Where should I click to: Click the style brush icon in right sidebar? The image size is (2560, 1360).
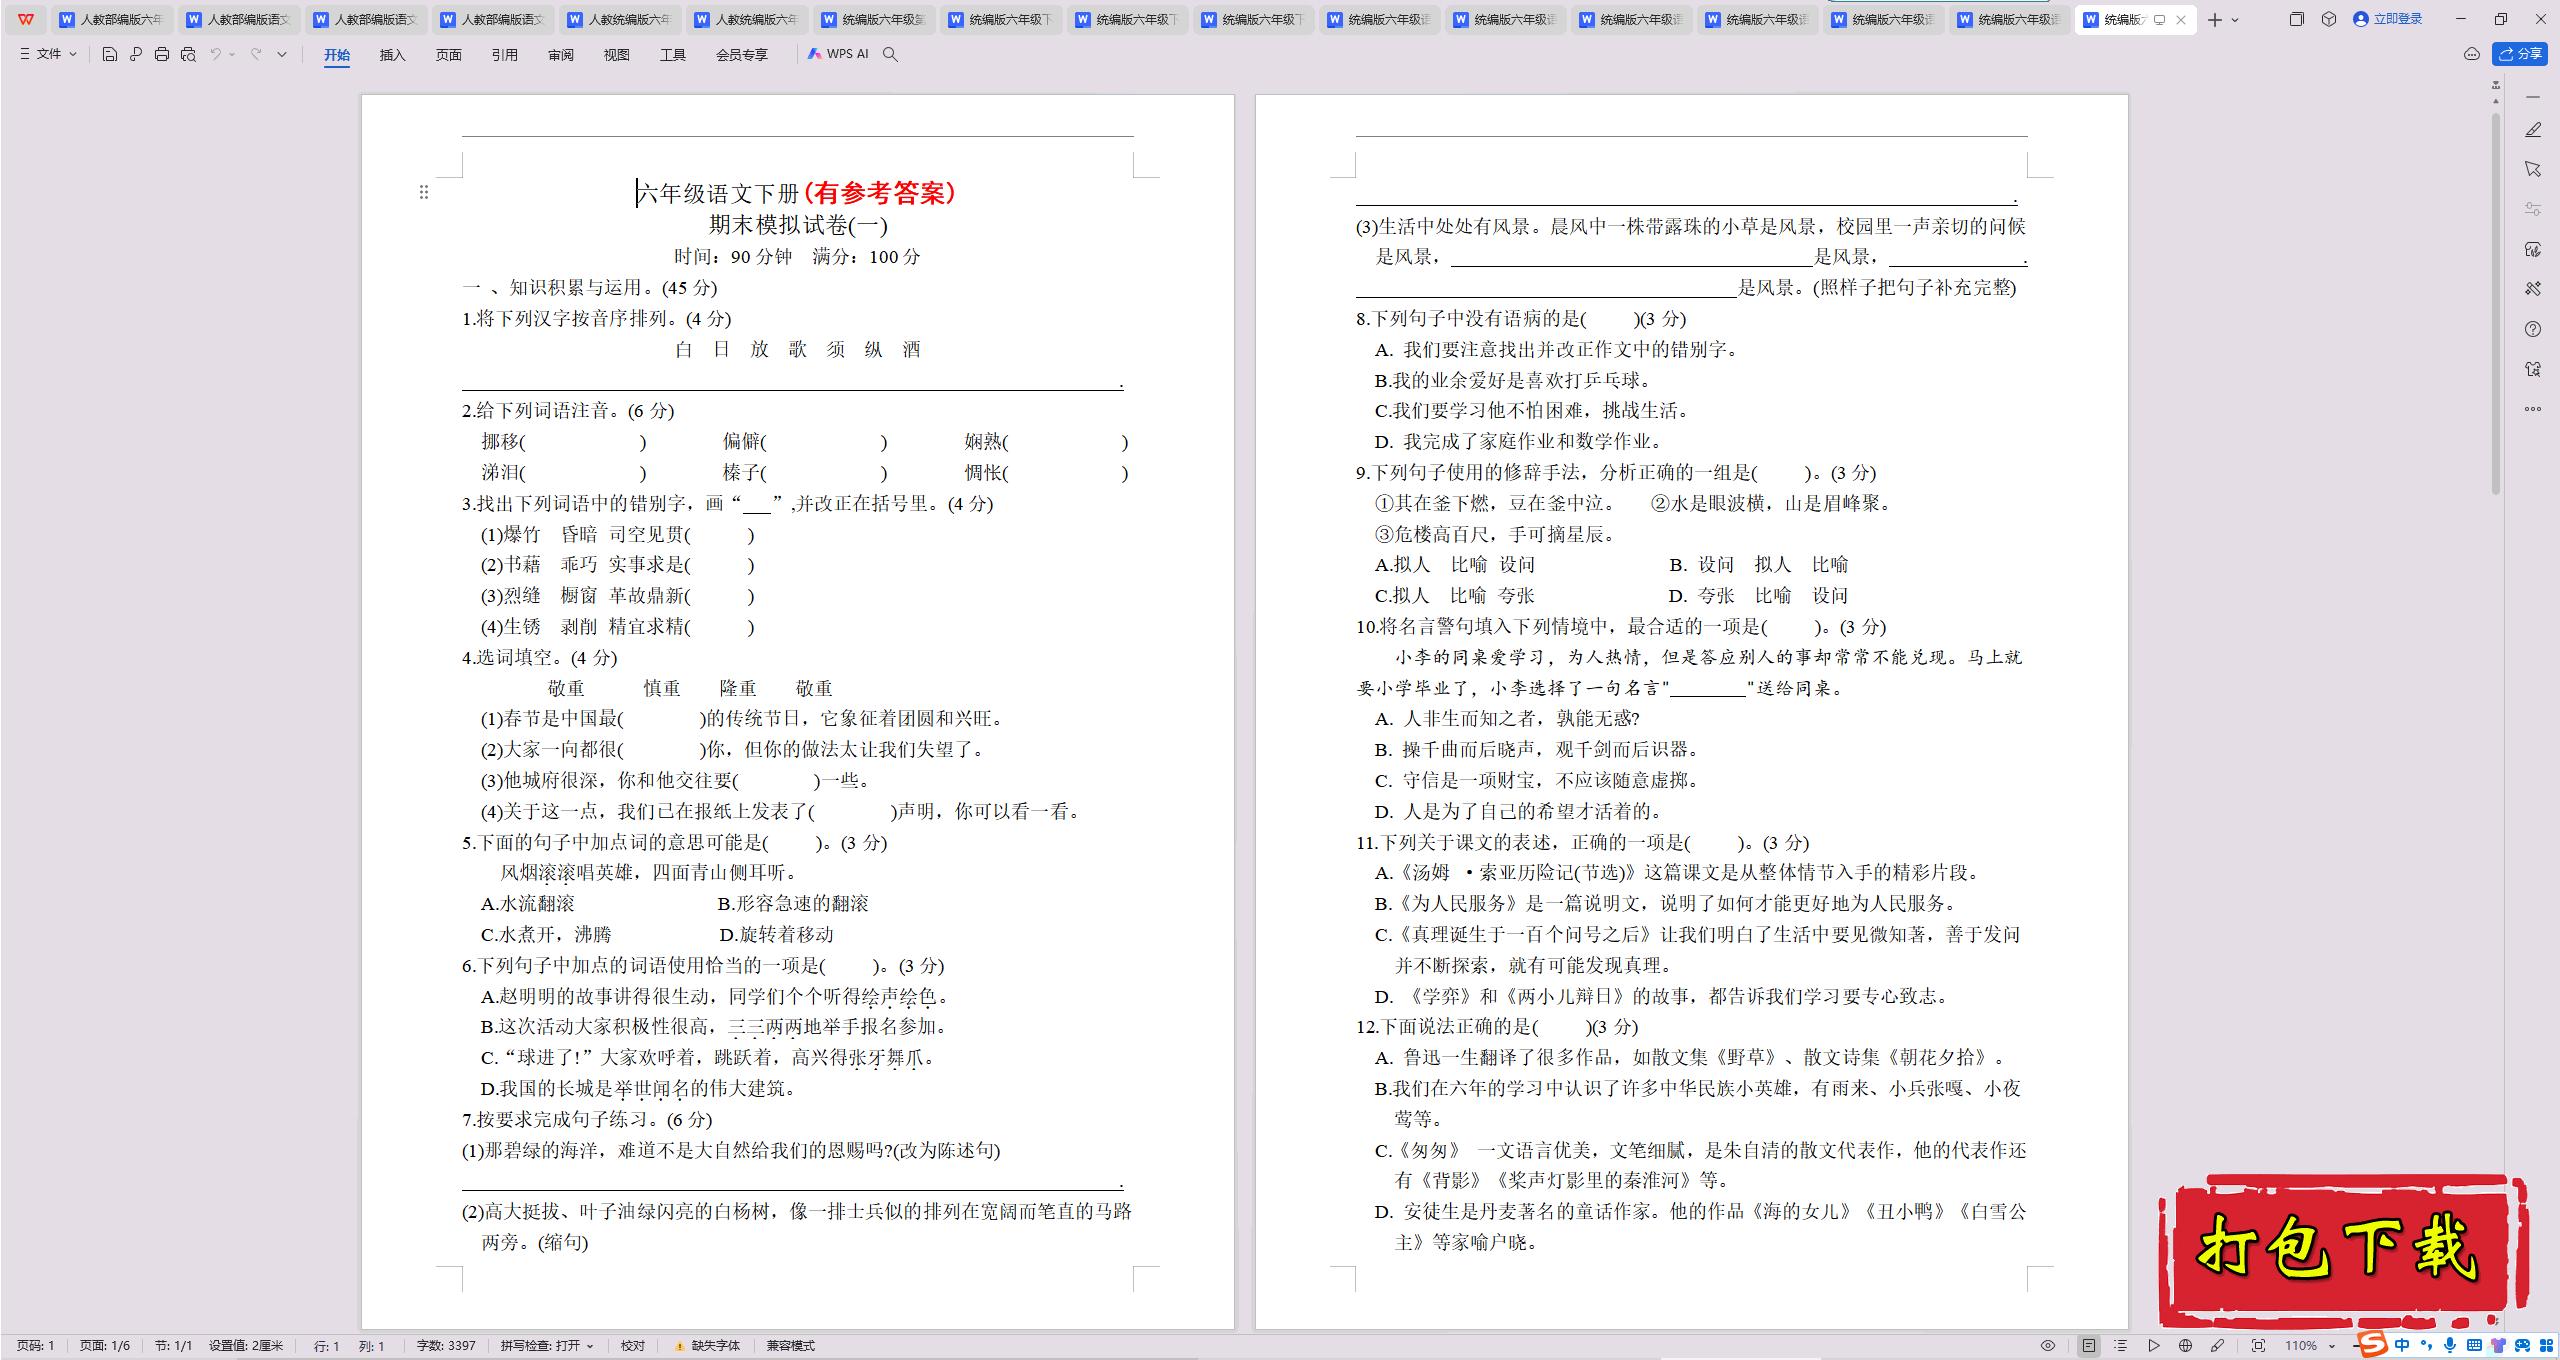(2533, 249)
